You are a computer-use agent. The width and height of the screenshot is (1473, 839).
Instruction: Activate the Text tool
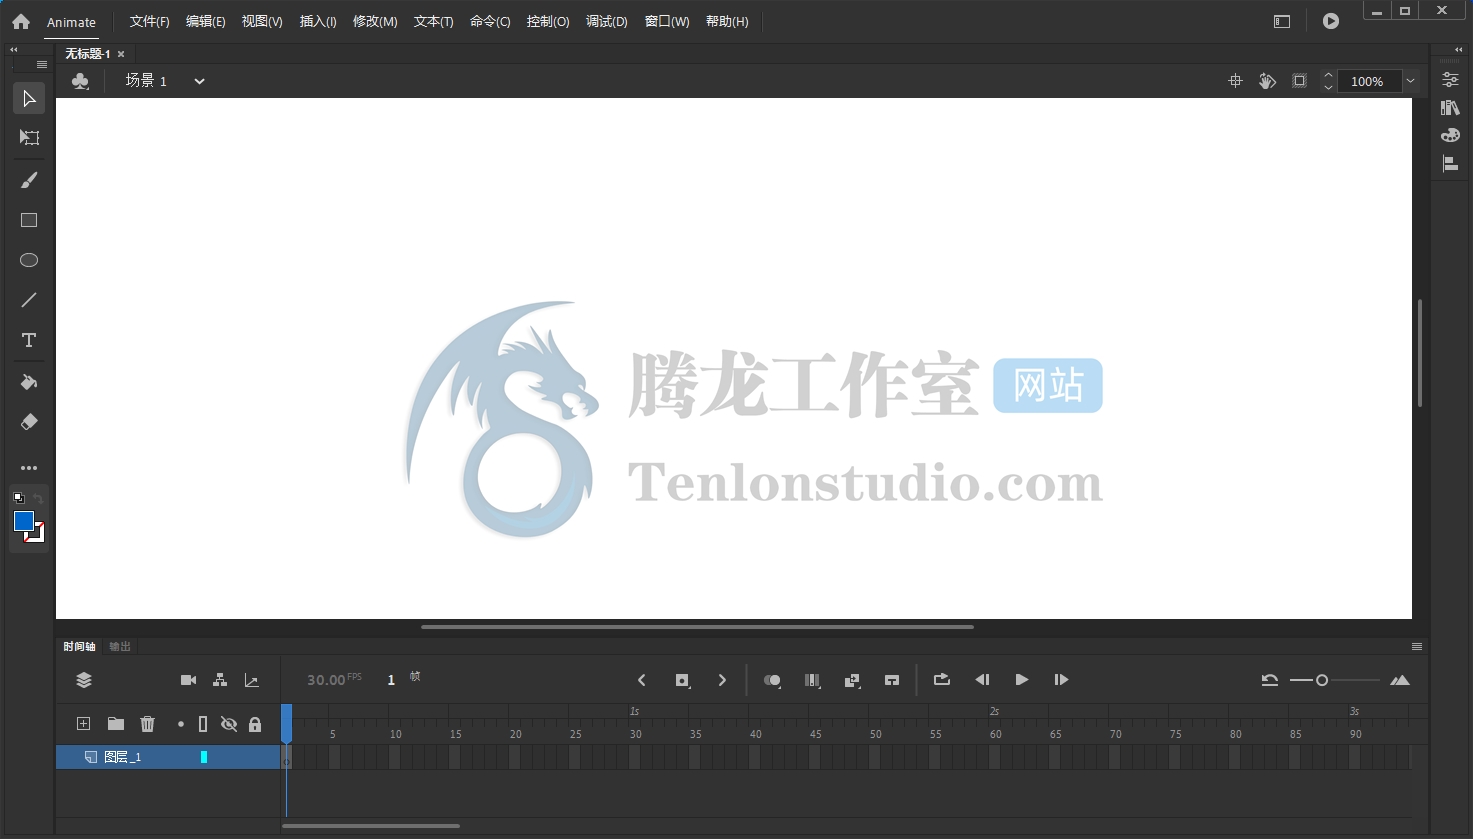coord(29,341)
